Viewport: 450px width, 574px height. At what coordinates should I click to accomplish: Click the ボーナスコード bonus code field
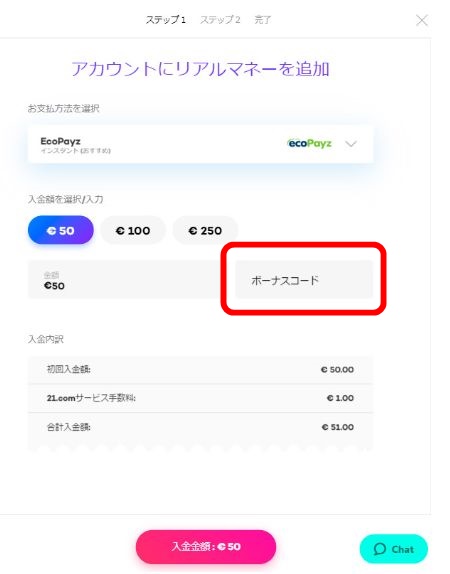point(304,280)
